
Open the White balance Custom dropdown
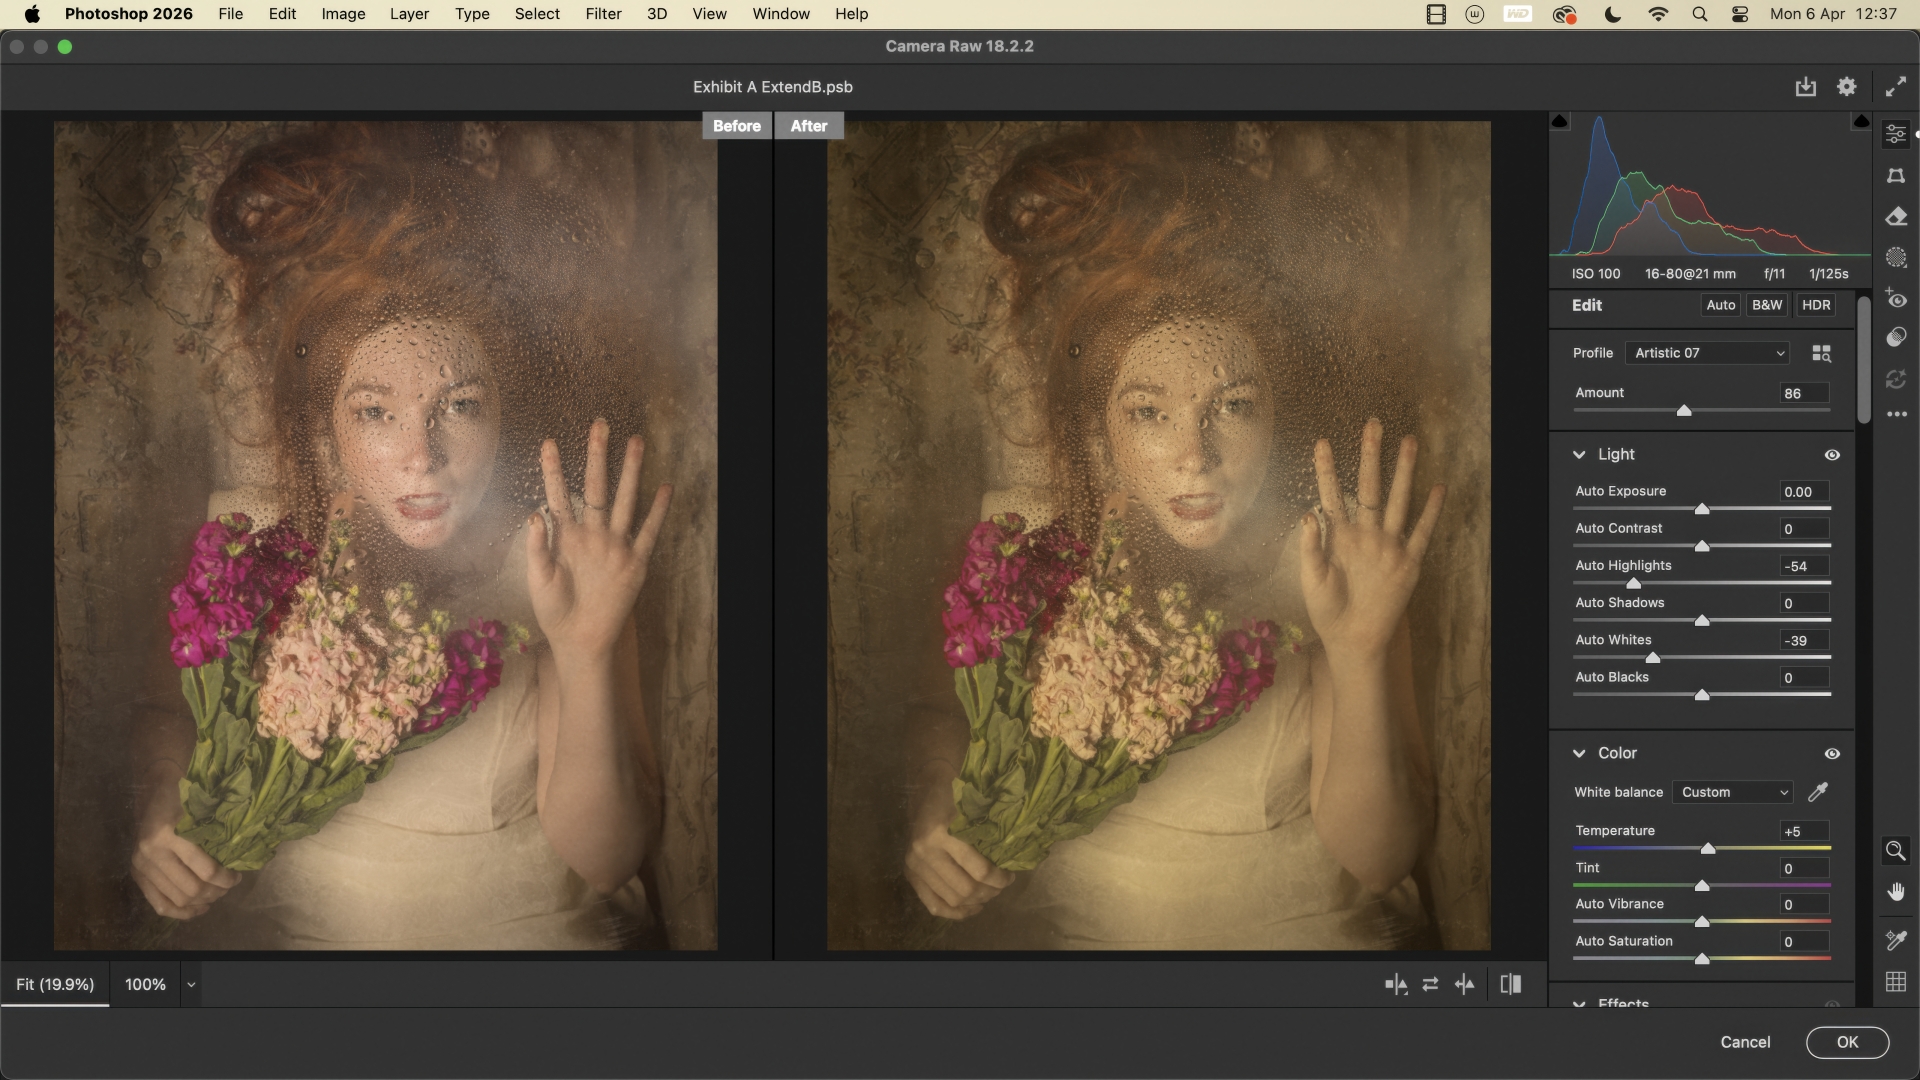[1733, 792]
